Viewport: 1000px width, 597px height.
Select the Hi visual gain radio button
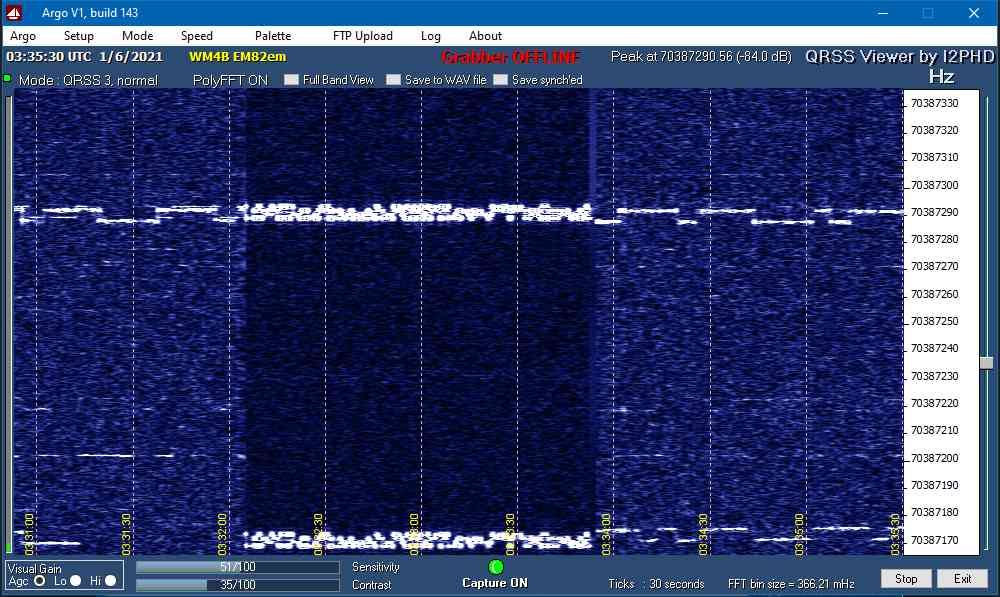(x=110, y=581)
